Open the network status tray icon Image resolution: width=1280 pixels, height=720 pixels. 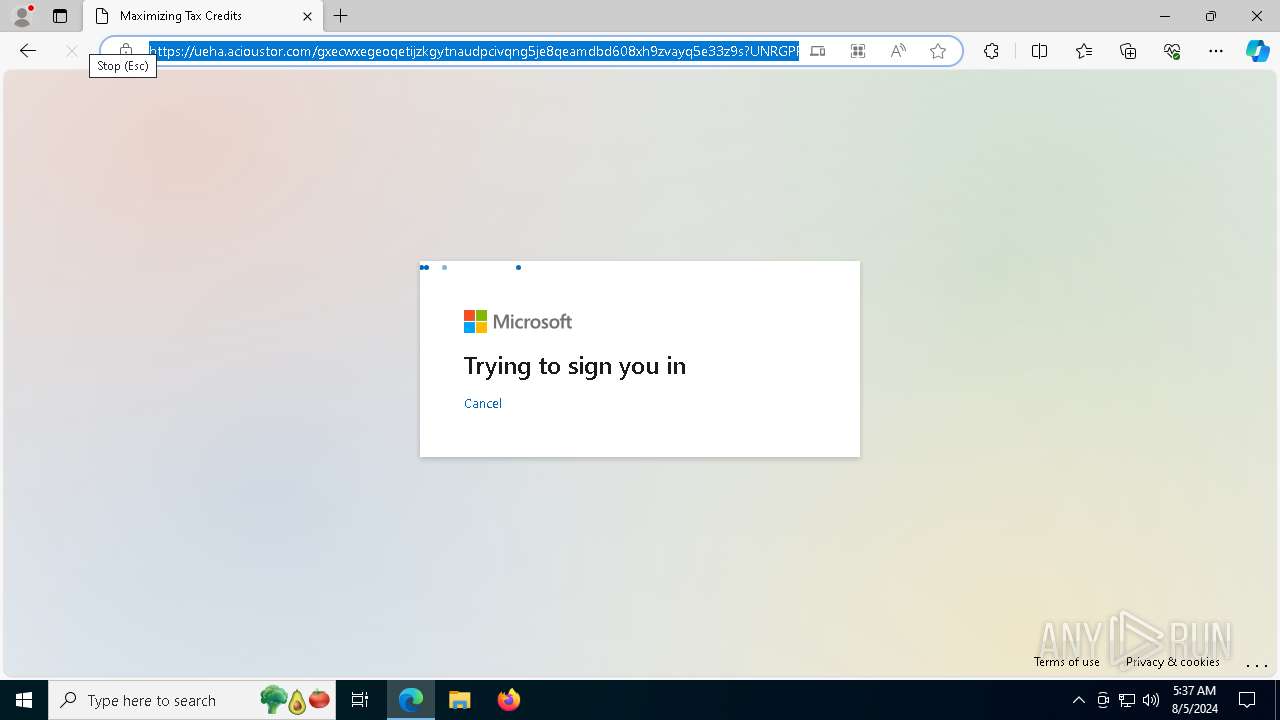(x=1127, y=700)
